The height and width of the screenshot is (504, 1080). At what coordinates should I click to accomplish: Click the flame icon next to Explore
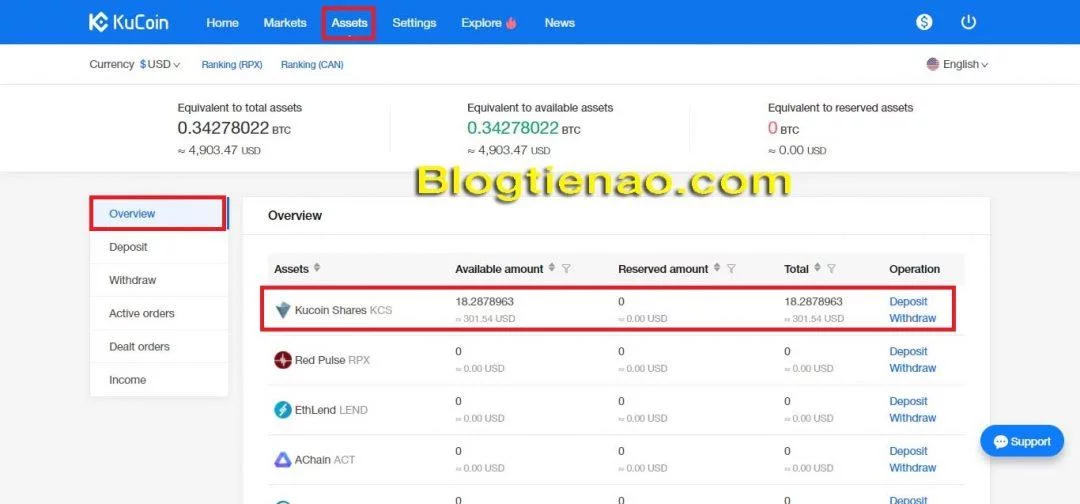[511, 23]
